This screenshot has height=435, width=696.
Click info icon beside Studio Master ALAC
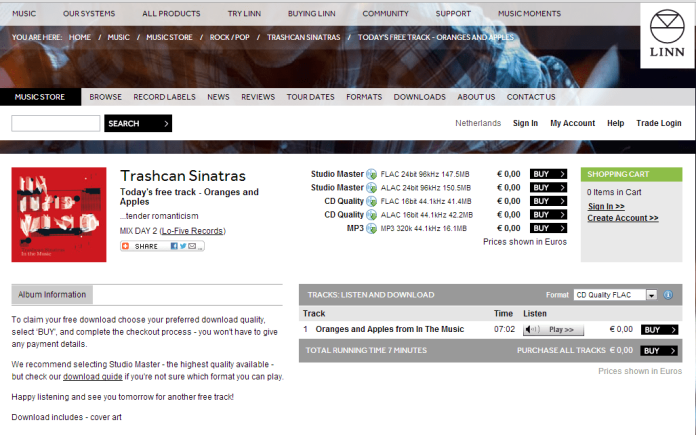tap(372, 188)
